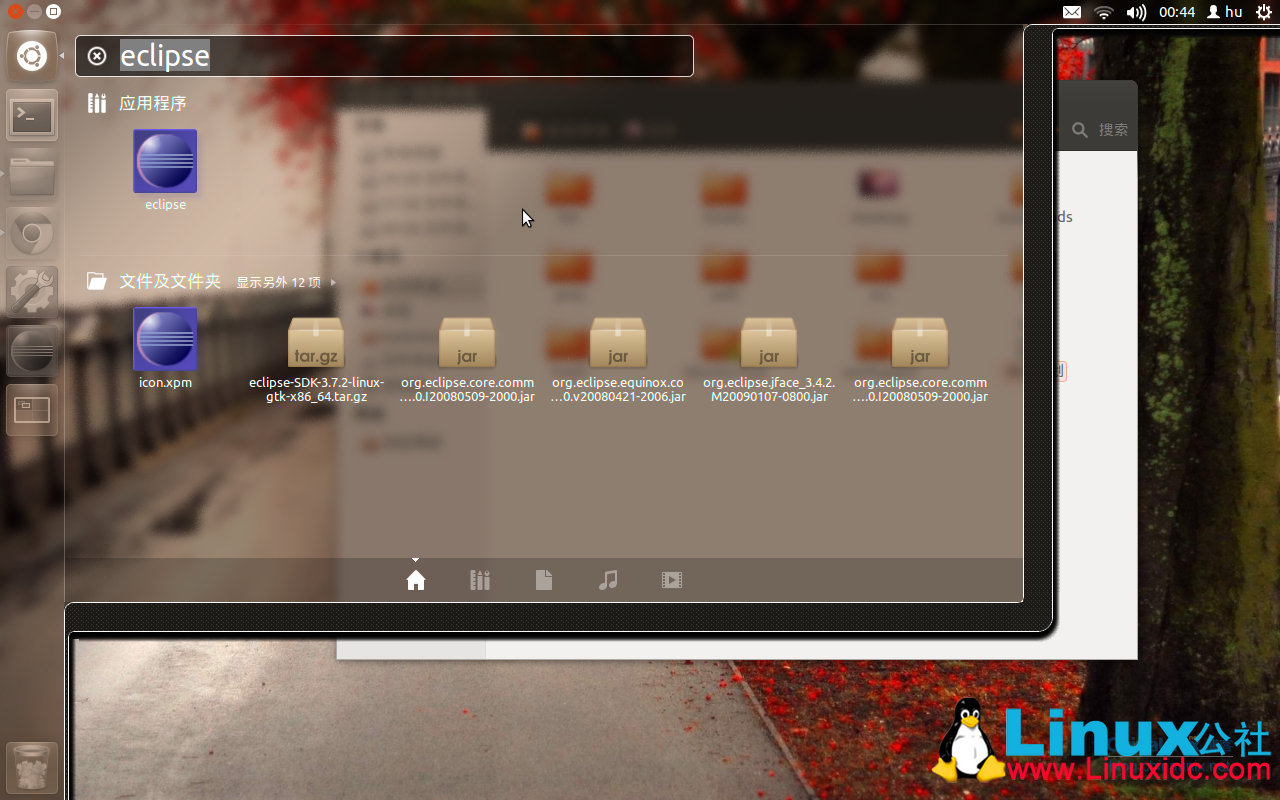
Task: Launch the eclipse application result
Action: [165, 170]
